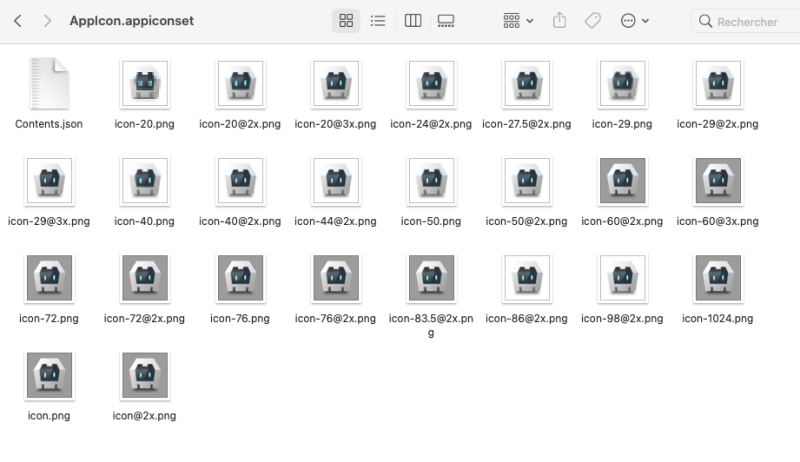
Task: Go forward in folder history
Action: [47, 21]
